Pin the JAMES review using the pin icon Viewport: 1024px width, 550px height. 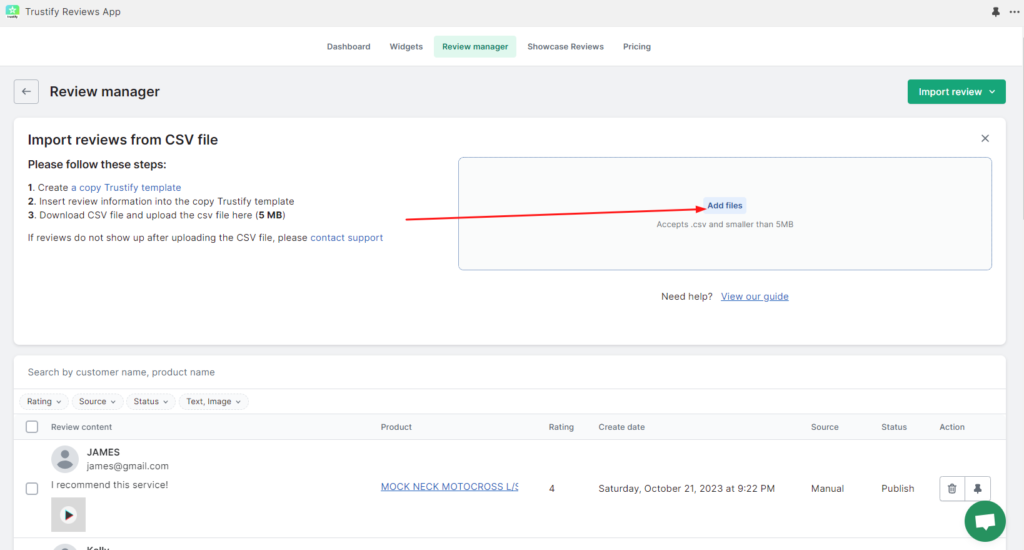pyautogui.click(x=978, y=489)
